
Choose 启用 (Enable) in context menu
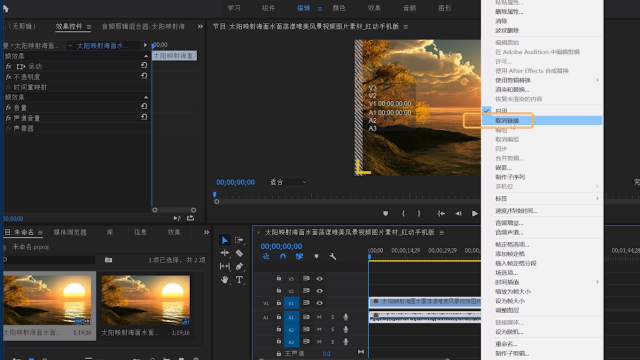tap(542, 111)
